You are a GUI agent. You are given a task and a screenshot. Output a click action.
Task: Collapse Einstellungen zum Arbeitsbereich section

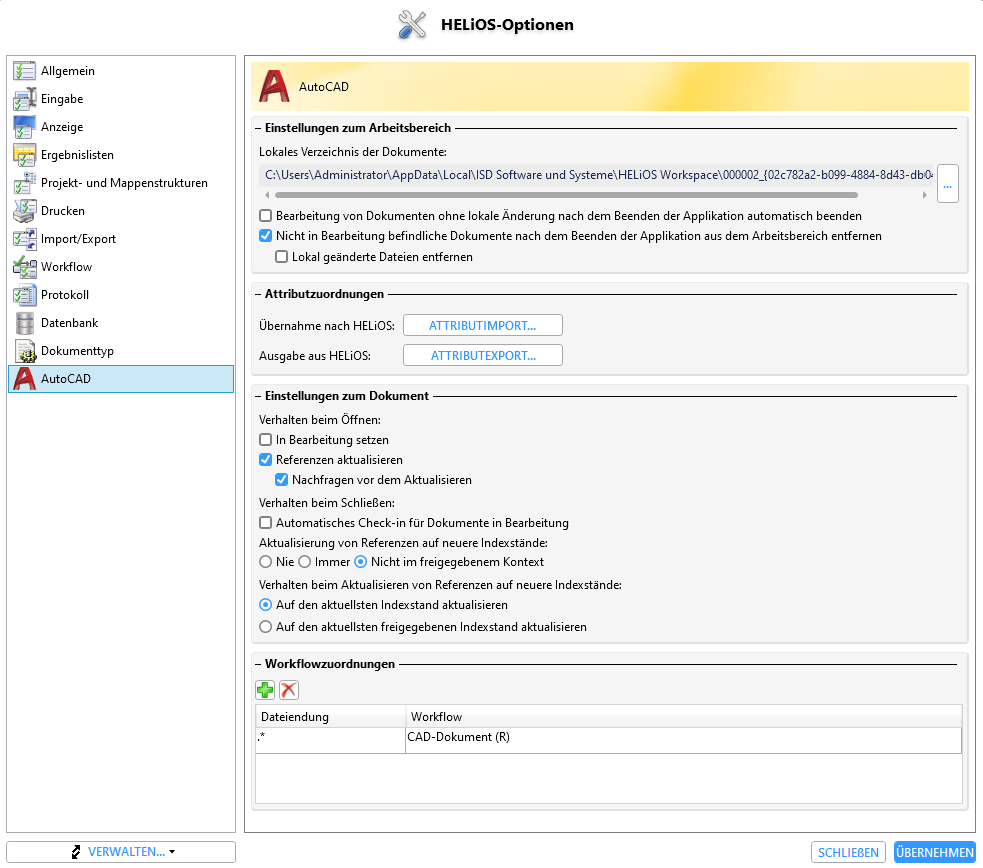tap(258, 128)
